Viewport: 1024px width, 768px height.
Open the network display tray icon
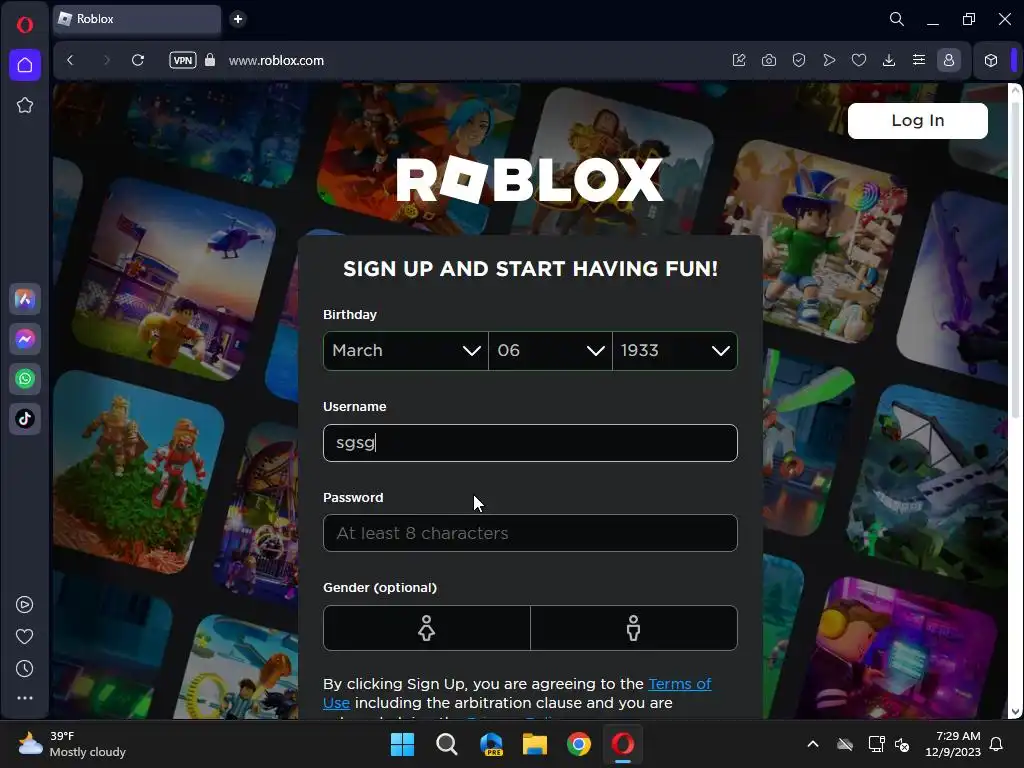(x=876, y=744)
